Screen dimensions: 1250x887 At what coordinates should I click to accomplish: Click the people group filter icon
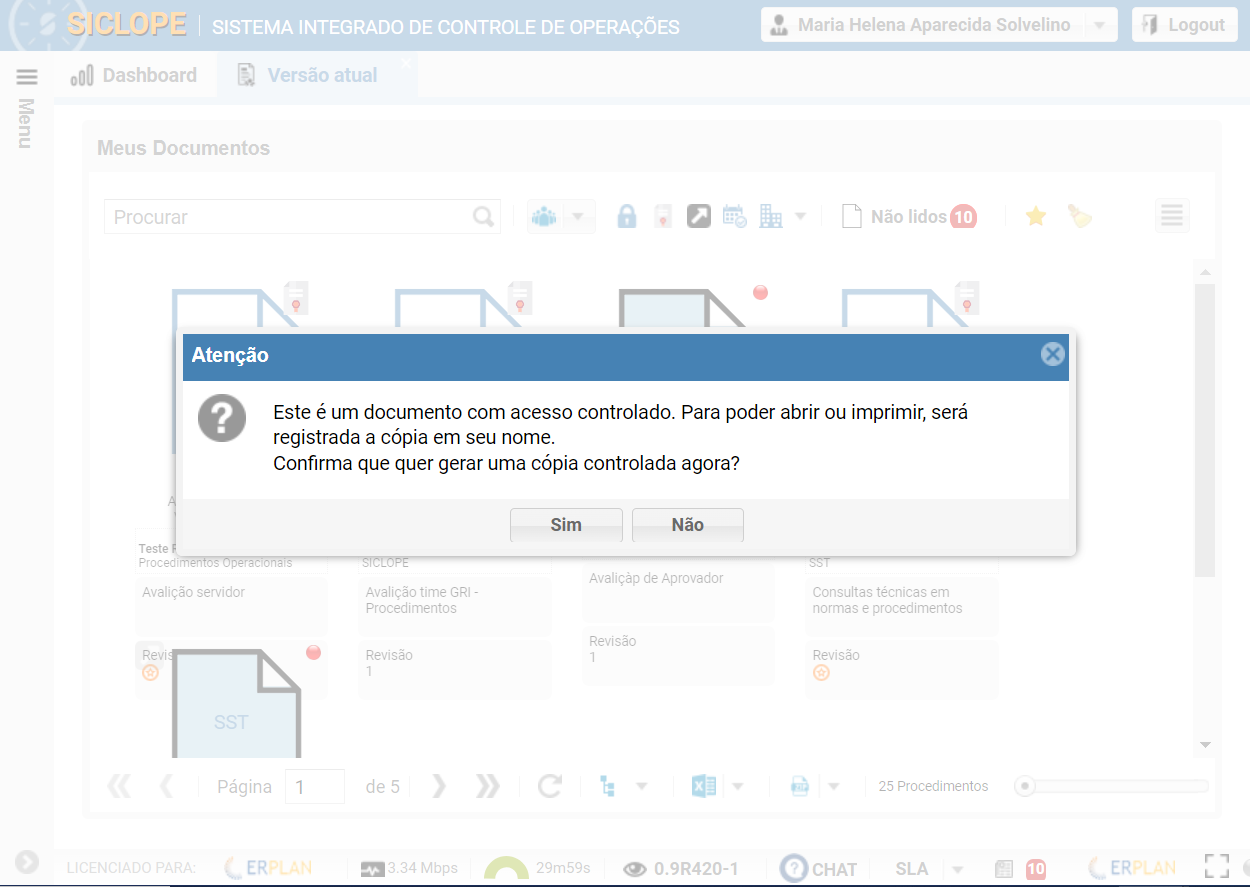pos(544,217)
